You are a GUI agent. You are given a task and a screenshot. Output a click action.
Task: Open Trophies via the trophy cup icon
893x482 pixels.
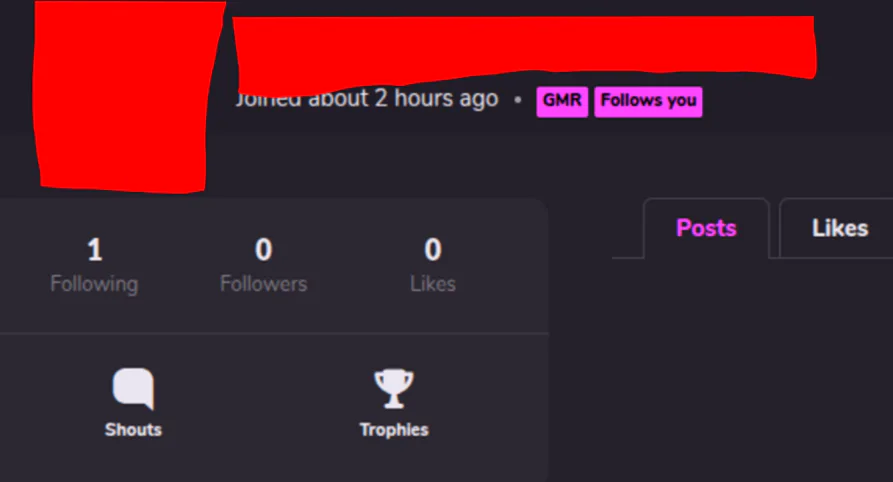click(394, 389)
